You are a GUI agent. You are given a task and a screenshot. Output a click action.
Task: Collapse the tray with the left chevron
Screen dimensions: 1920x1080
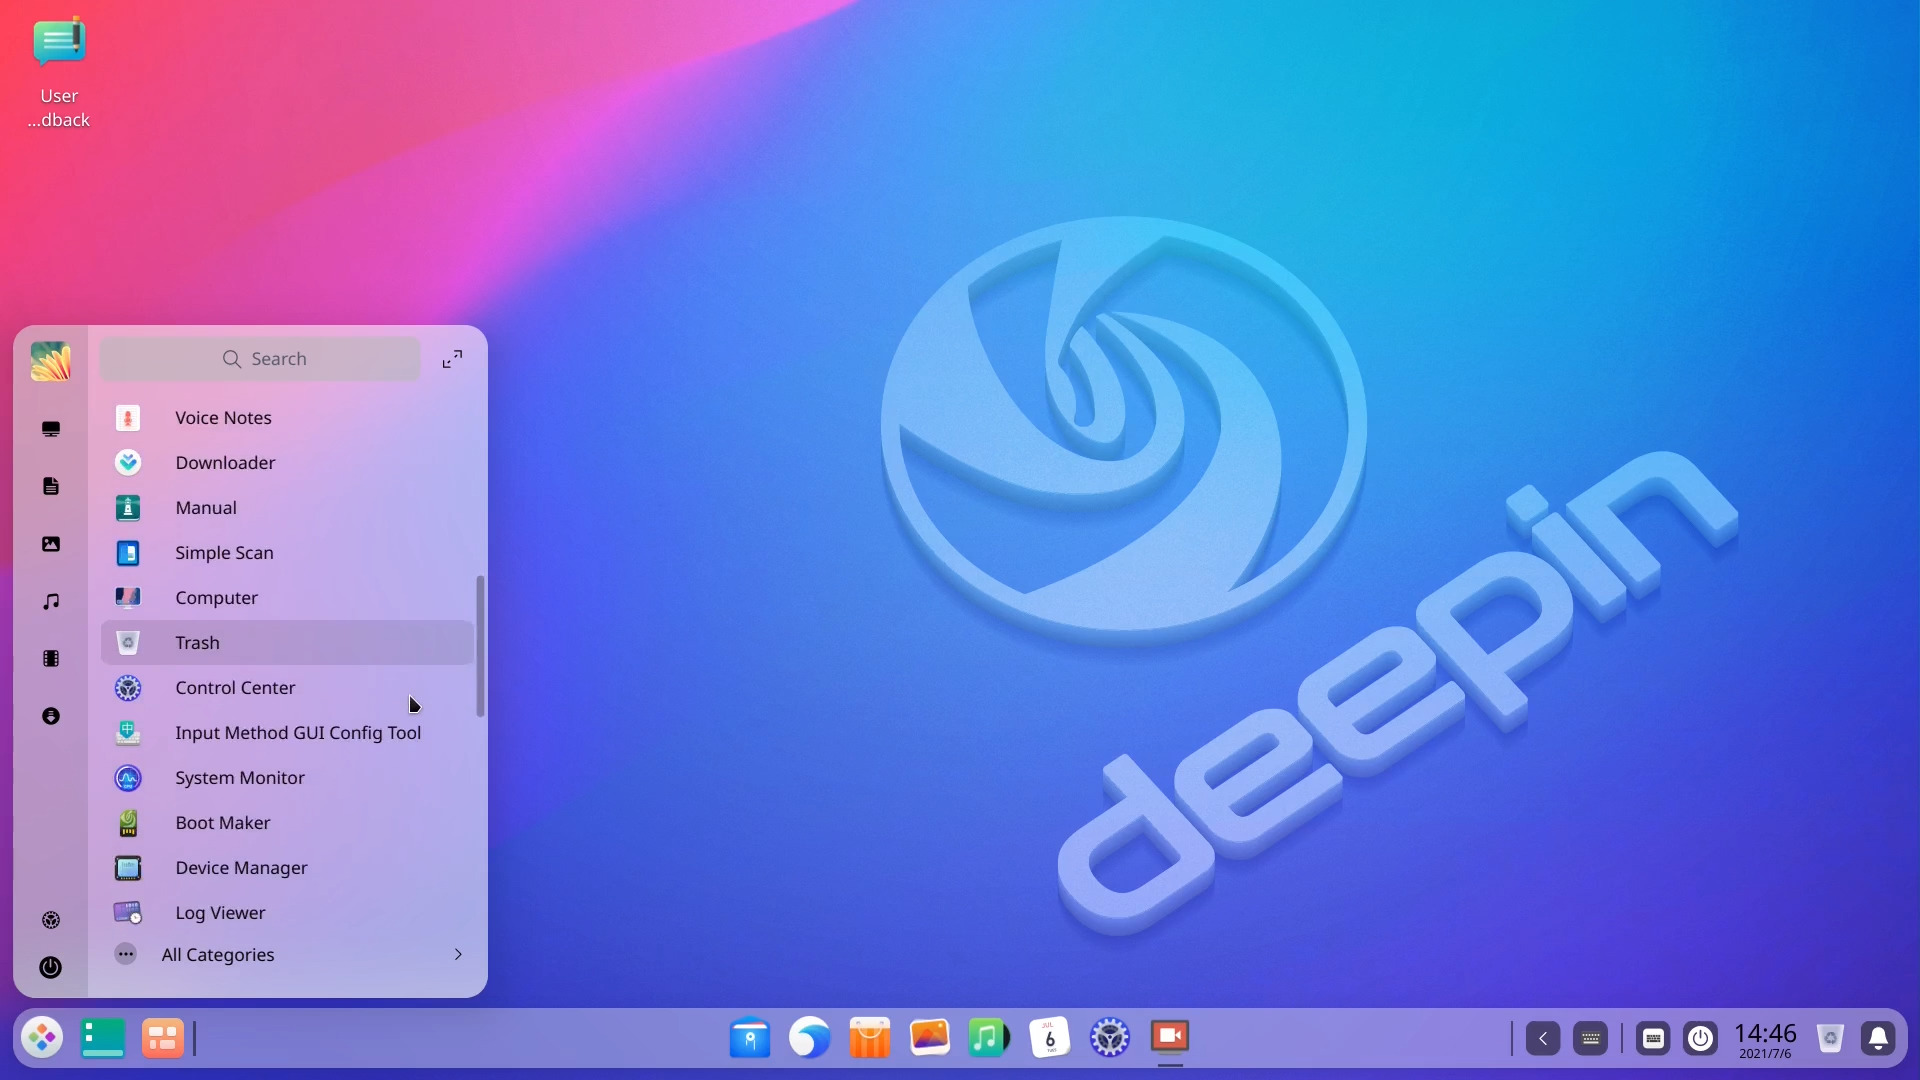1542,1038
